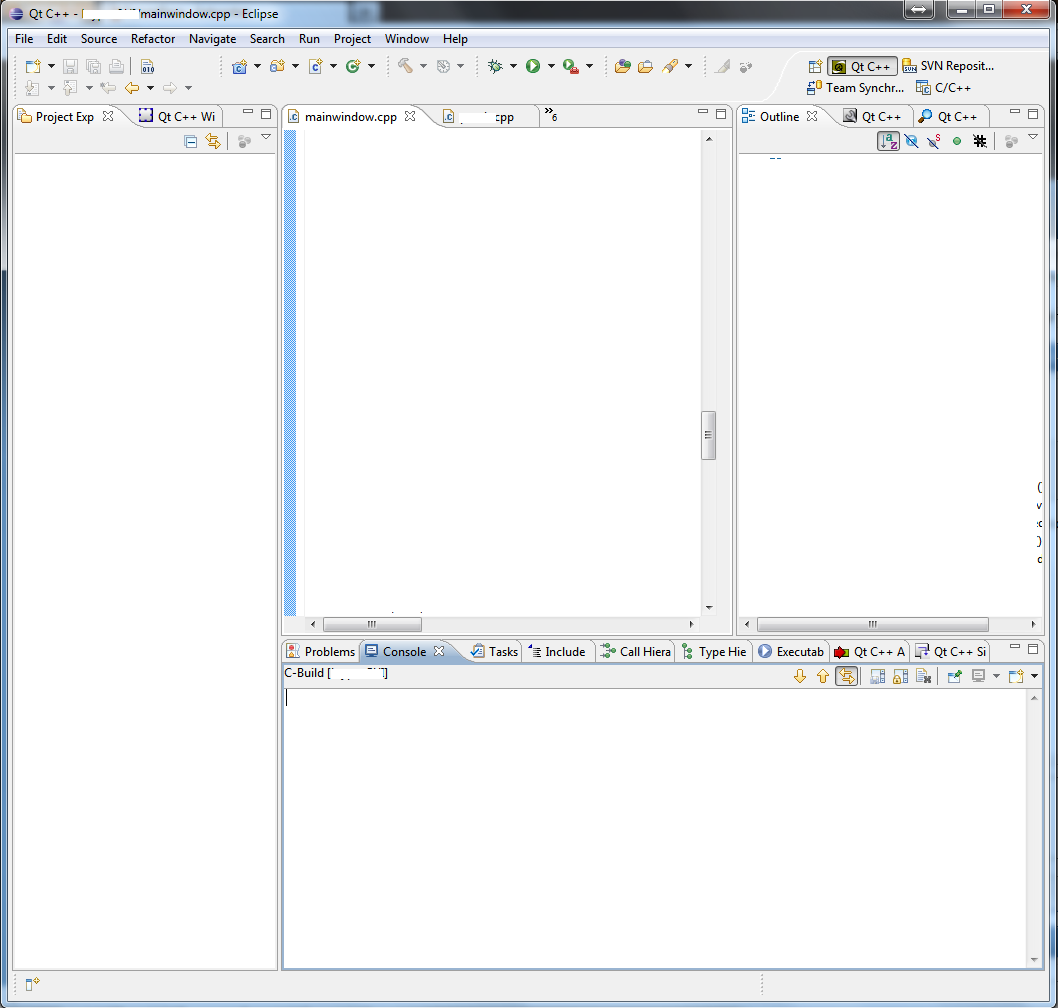Screen dimensions: 1058x1008
Task: Click console next error down arrow
Action: click(x=800, y=676)
